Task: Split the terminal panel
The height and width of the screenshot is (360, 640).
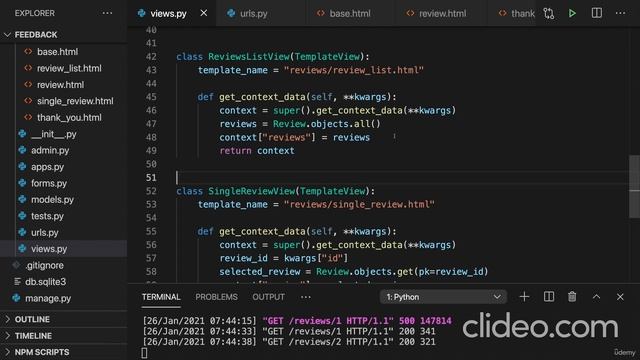Action: (549, 297)
